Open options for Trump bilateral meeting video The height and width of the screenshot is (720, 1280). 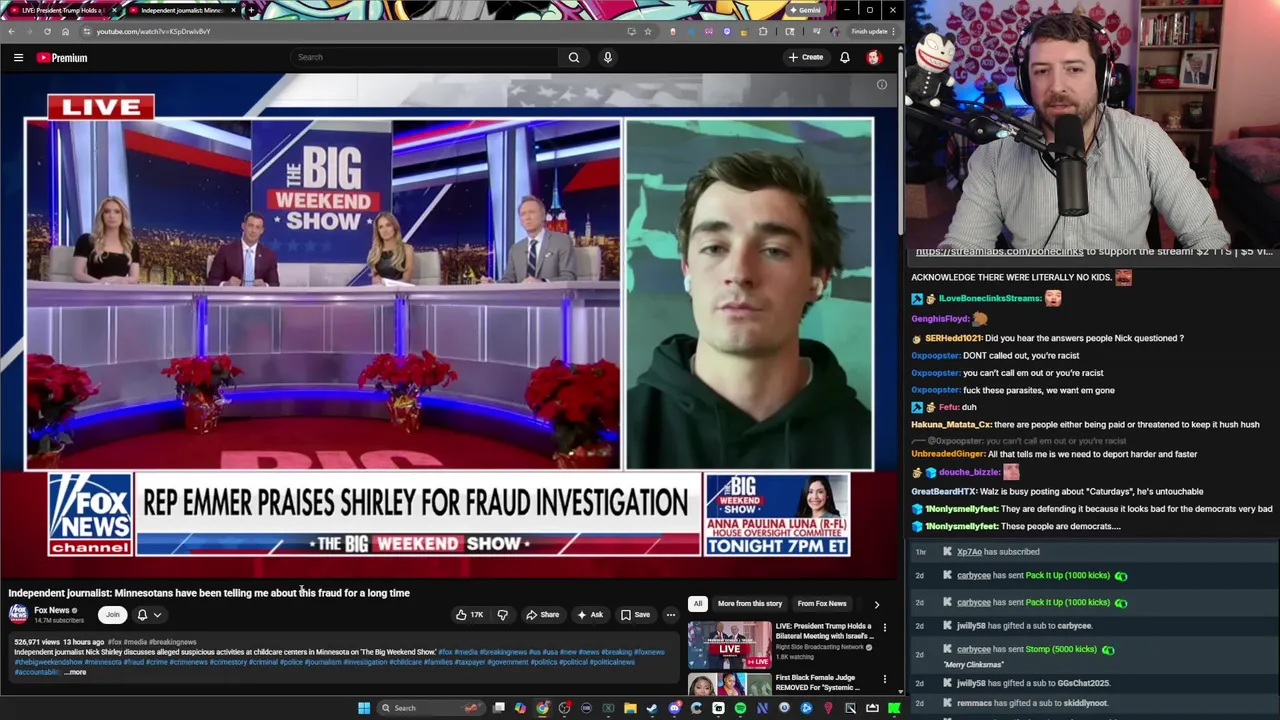click(x=884, y=627)
